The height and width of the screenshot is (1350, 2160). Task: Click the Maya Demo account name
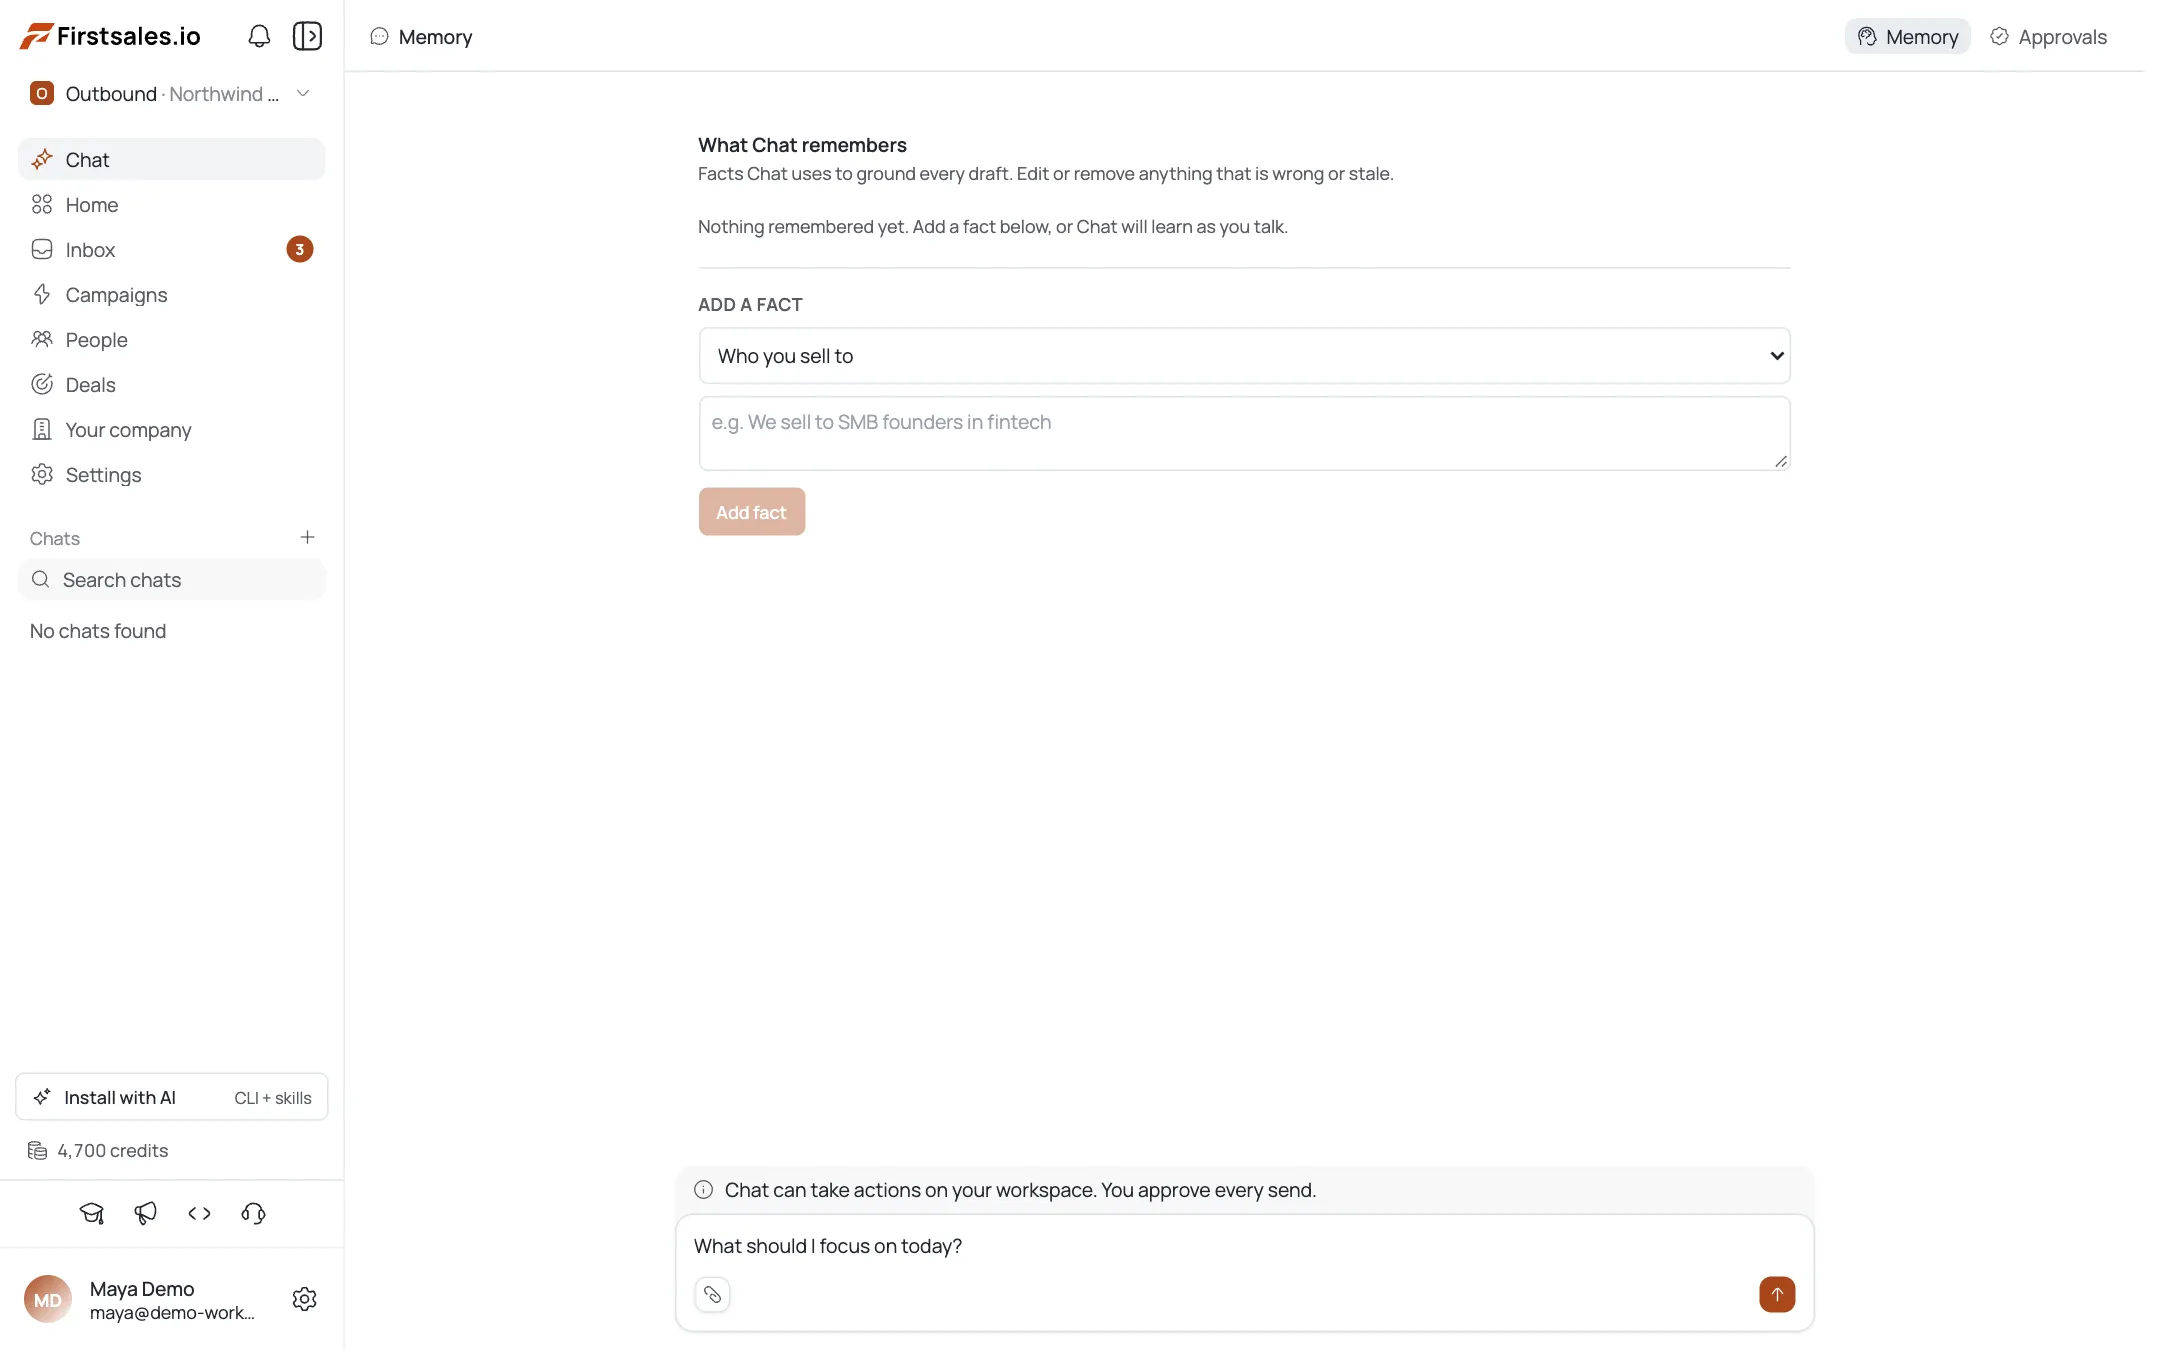pyautogui.click(x=142, y=1289)
